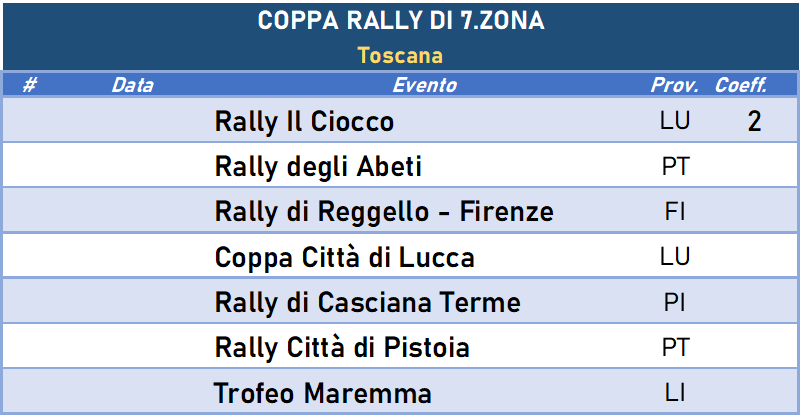Click the Evento column header
Viewport: 800px width, 415px height.
pyautogui.click(x=424, y=85)
